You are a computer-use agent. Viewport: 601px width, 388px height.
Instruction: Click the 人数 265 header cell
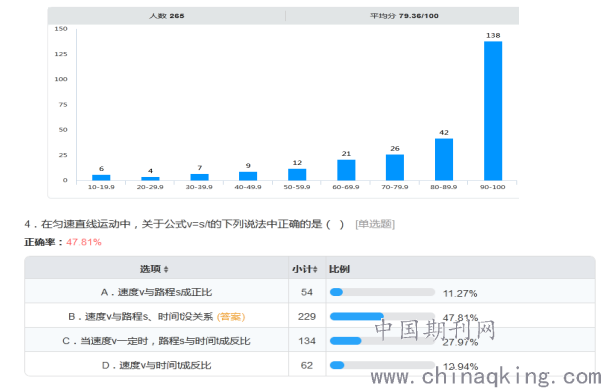[x=167, y=16]
